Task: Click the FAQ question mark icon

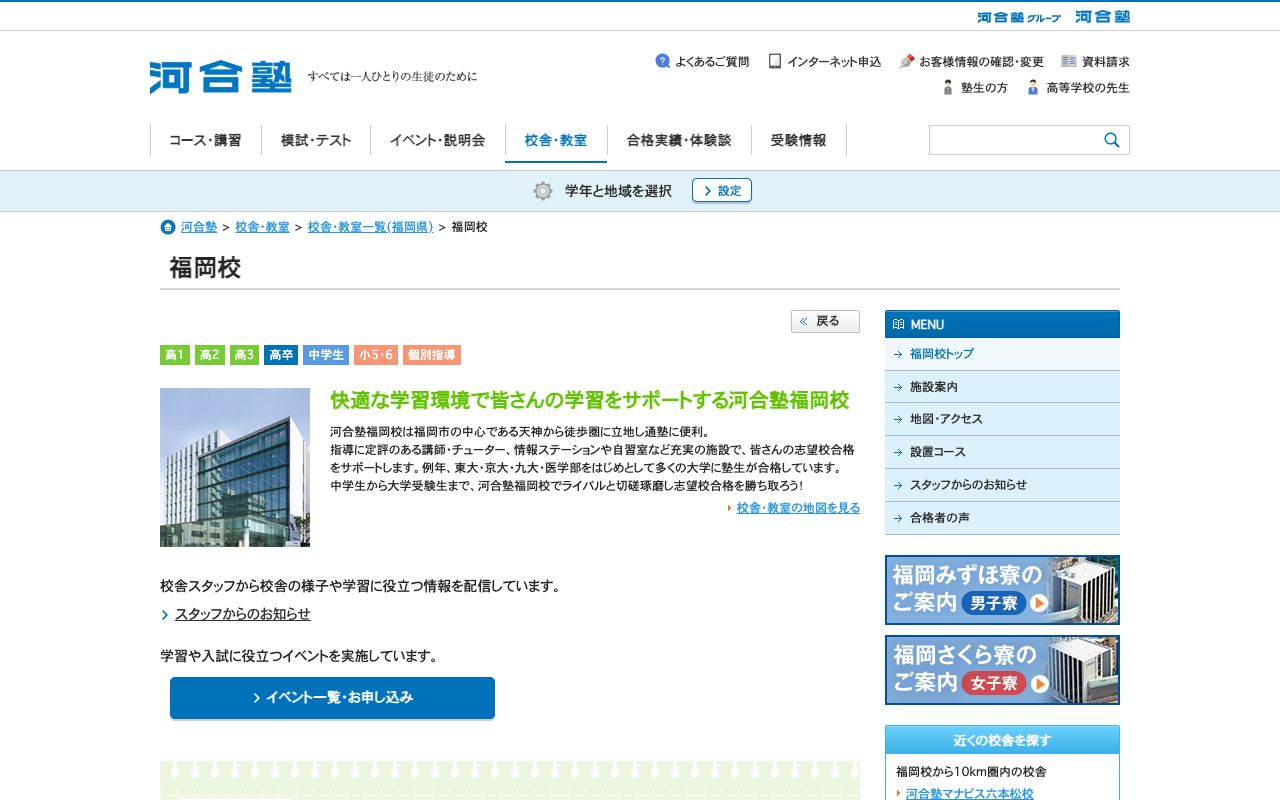Action: (662, 61)
